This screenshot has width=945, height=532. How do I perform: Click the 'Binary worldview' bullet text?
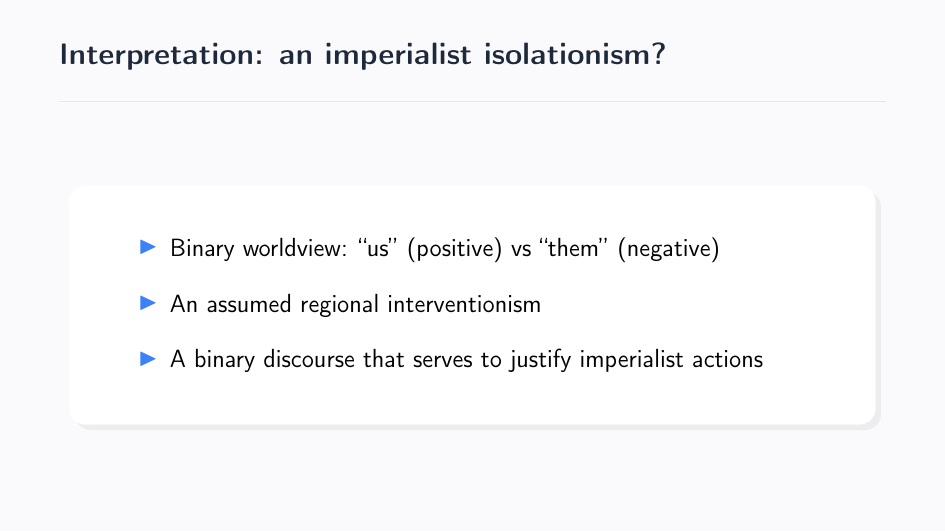(259, 248)
